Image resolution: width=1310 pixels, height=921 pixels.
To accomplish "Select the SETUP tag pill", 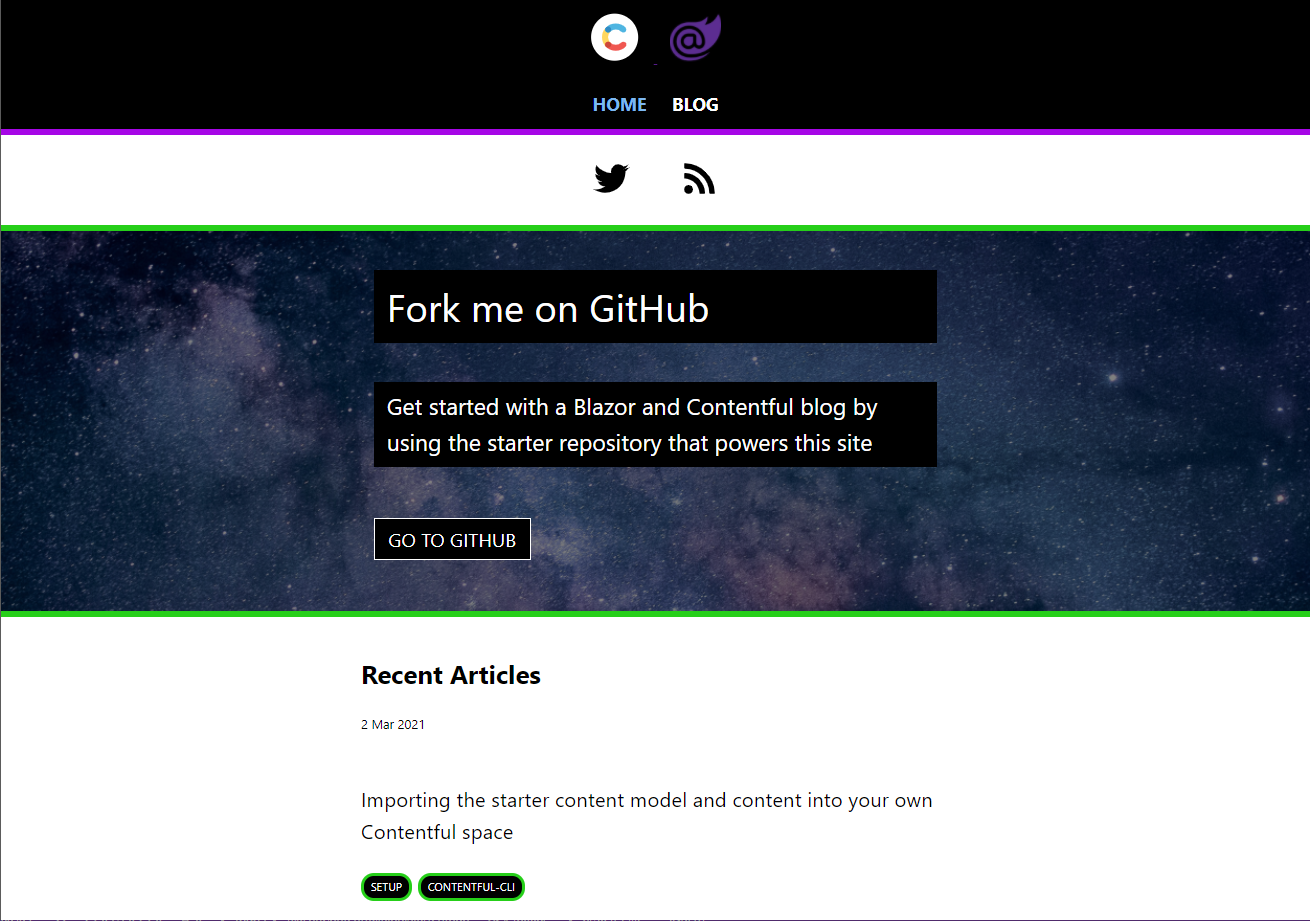I will 386,887.
